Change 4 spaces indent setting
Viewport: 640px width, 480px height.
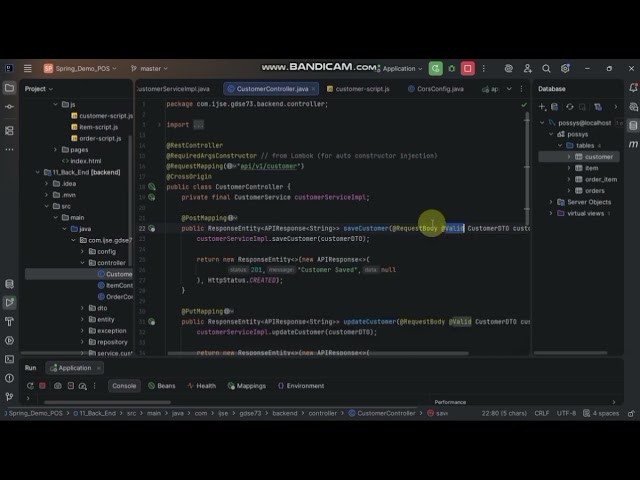point(601,413)
